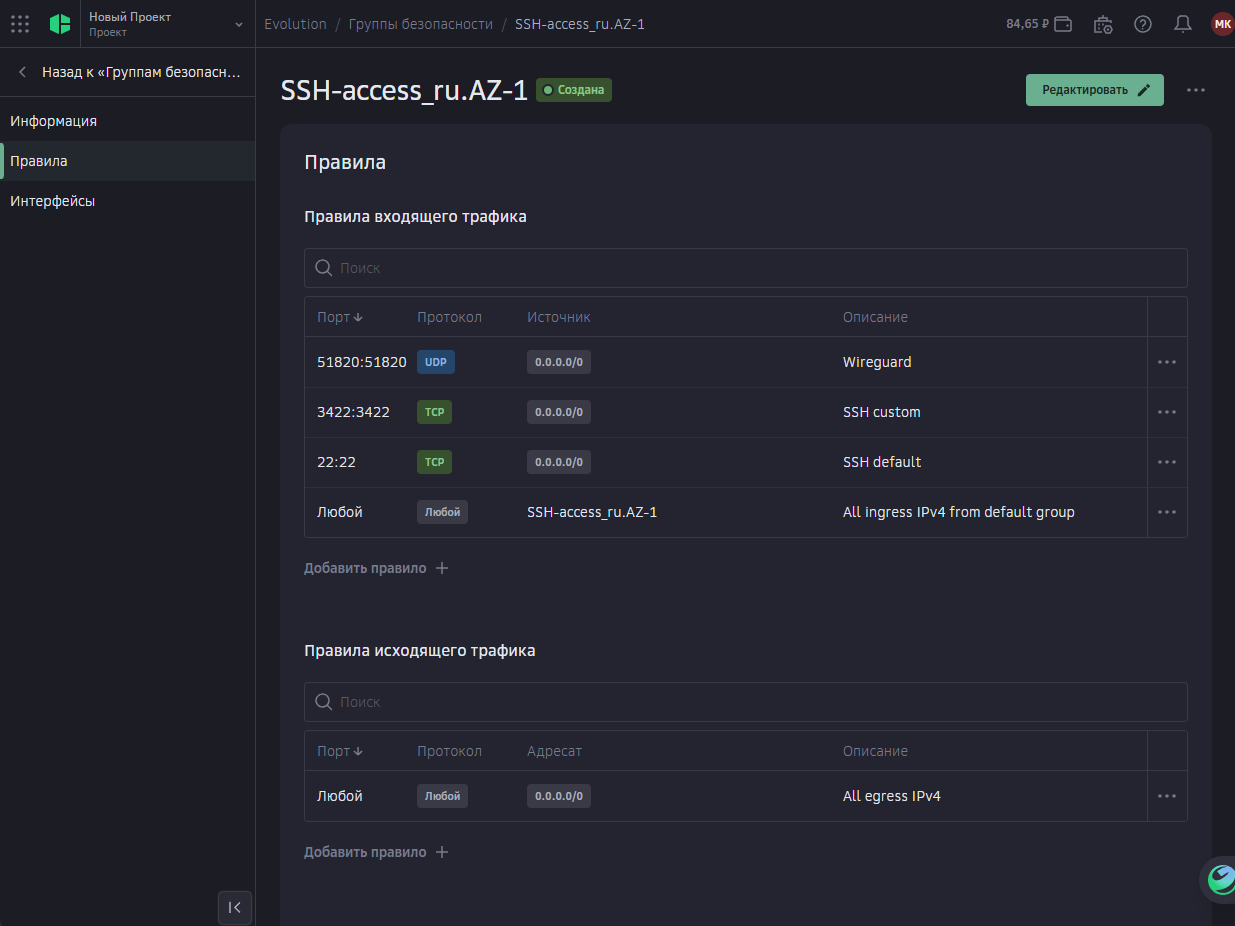1235x926 pixels.
Task: Click the Редактировать button
Action: tap(1095, 90)
